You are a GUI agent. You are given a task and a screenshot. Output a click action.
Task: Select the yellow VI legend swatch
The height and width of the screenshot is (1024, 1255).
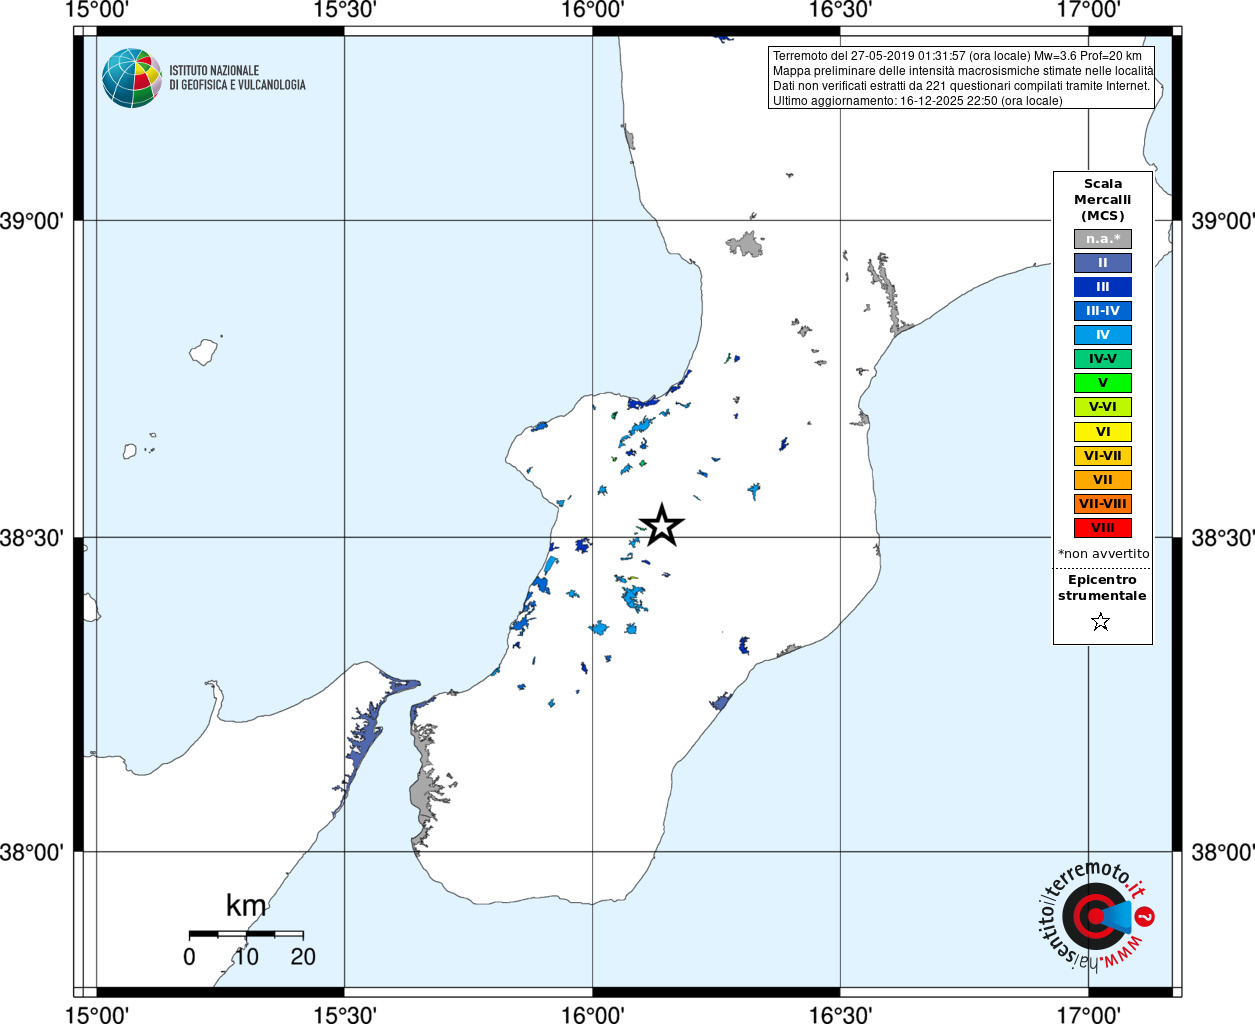click(x=1103, y=432)
